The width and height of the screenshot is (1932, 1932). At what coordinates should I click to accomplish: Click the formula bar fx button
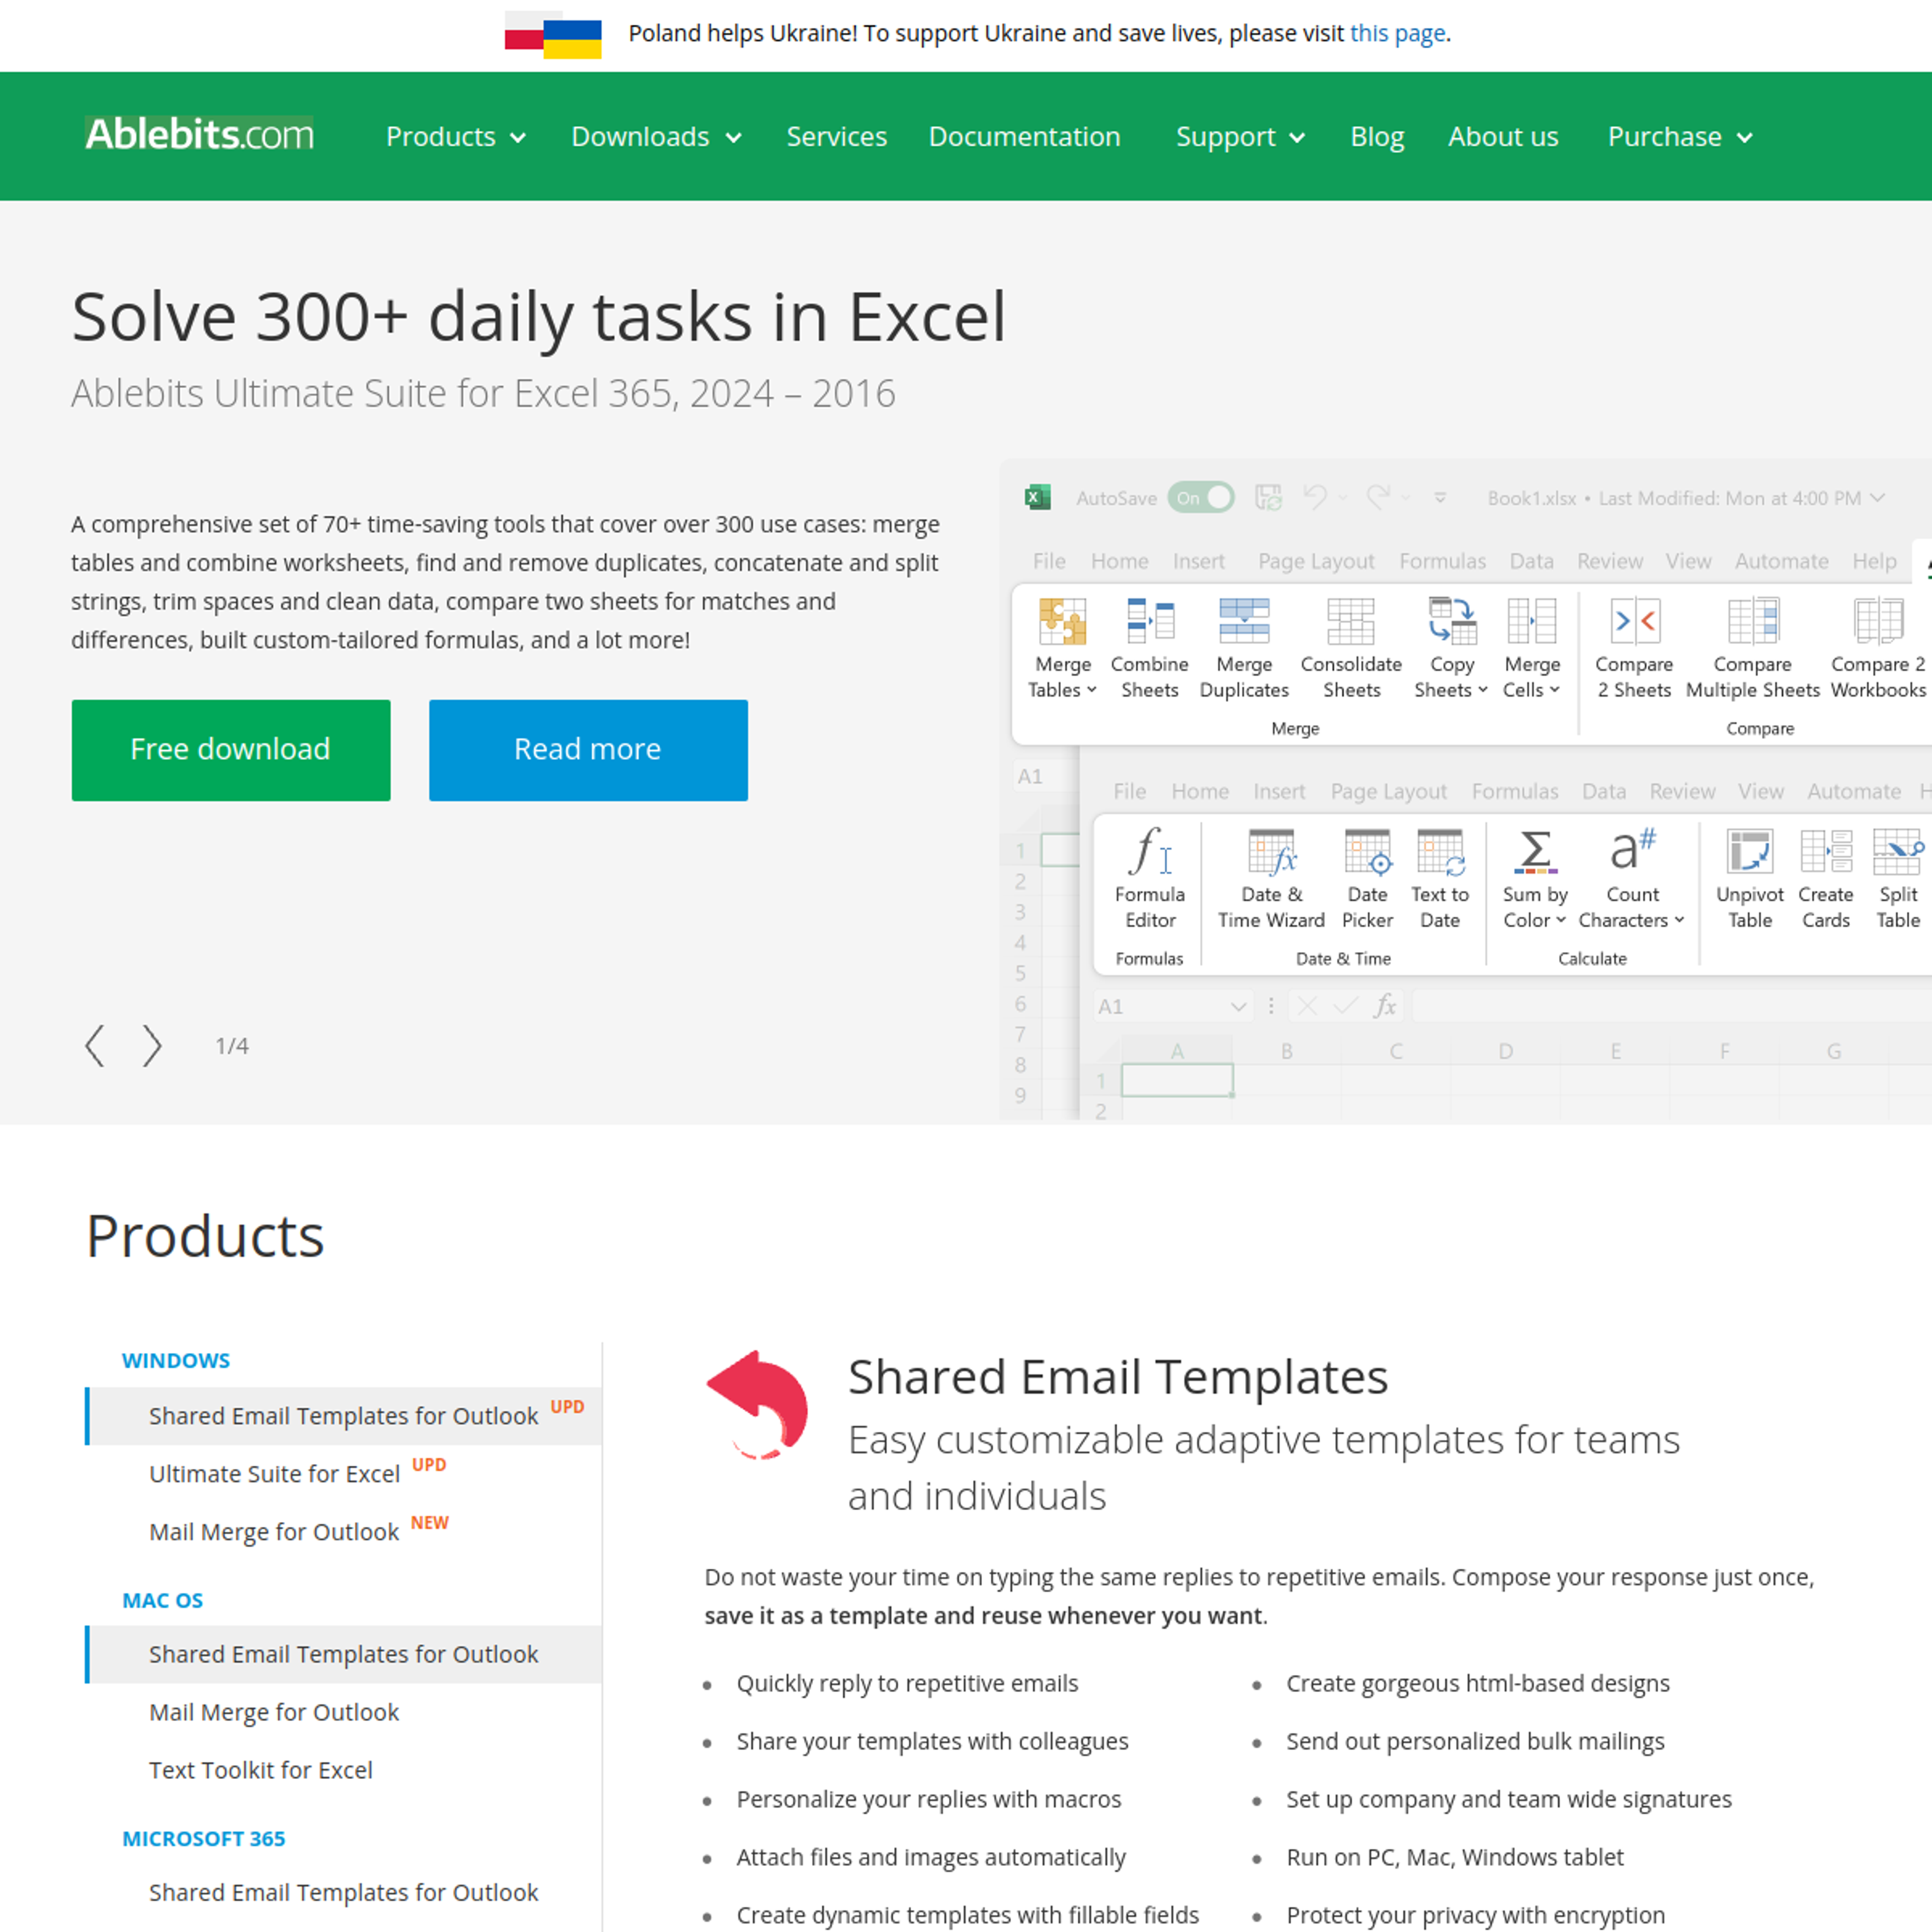1385,1006
